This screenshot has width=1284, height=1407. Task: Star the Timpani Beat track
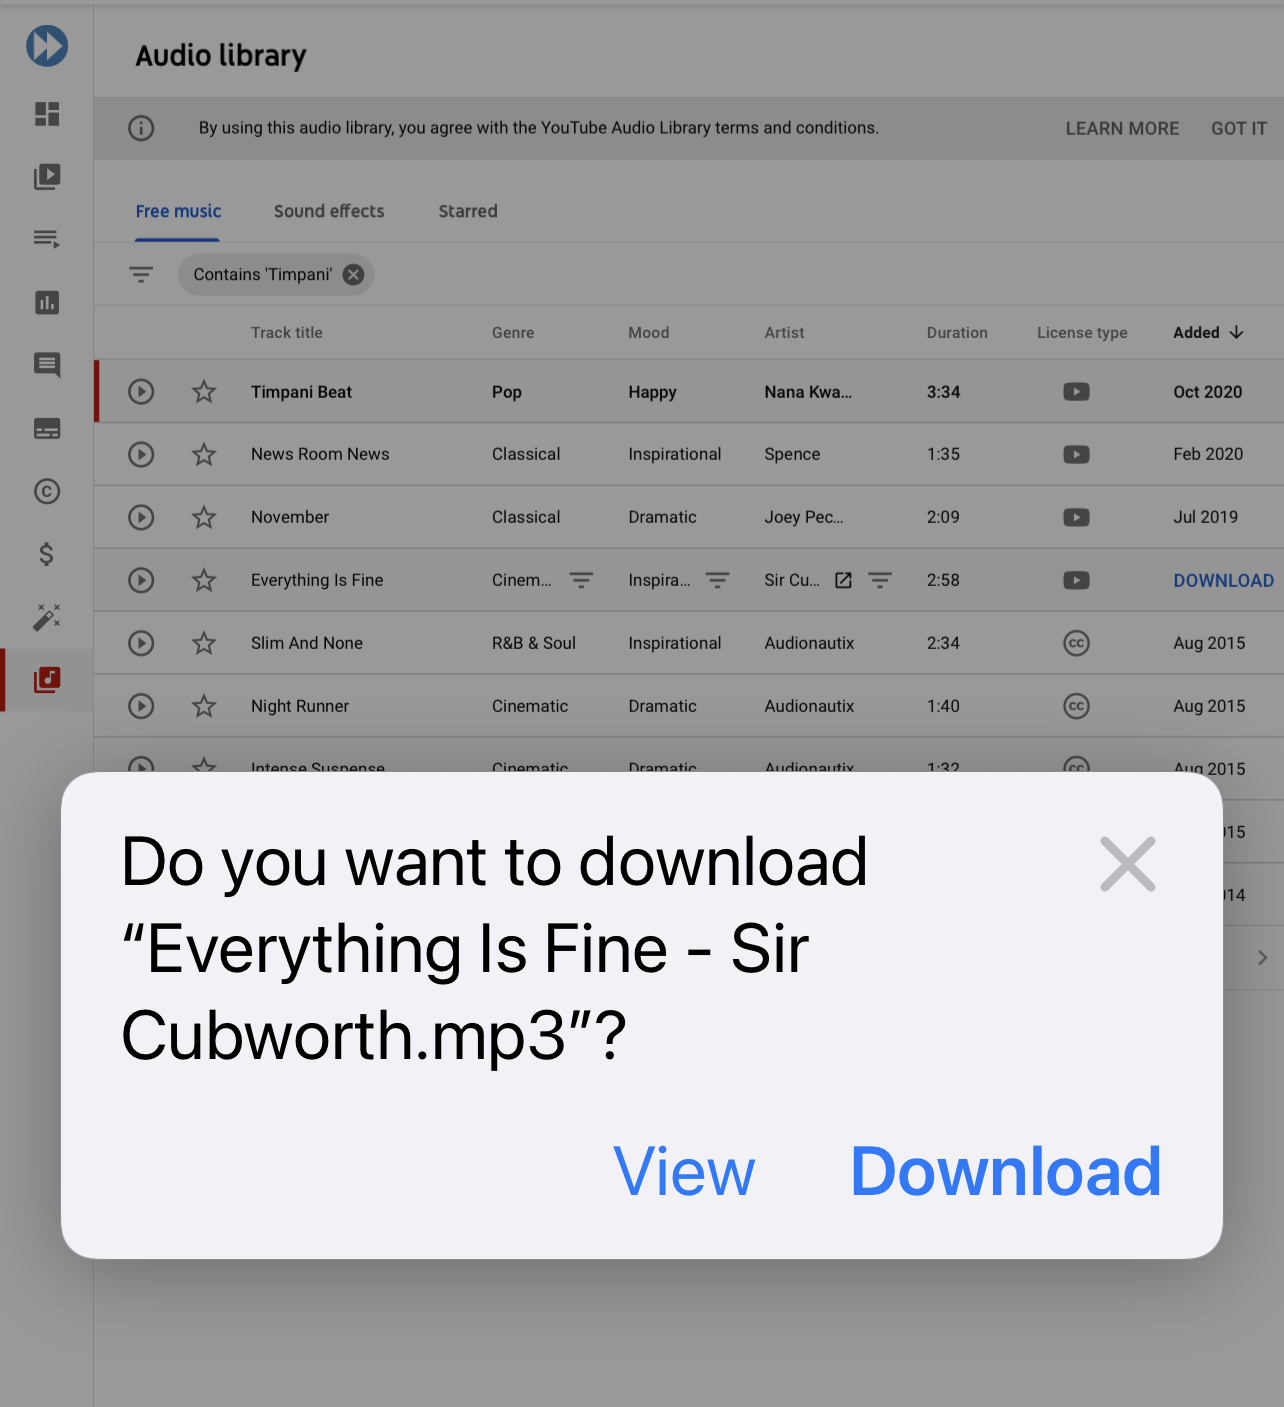click(204, 392)
